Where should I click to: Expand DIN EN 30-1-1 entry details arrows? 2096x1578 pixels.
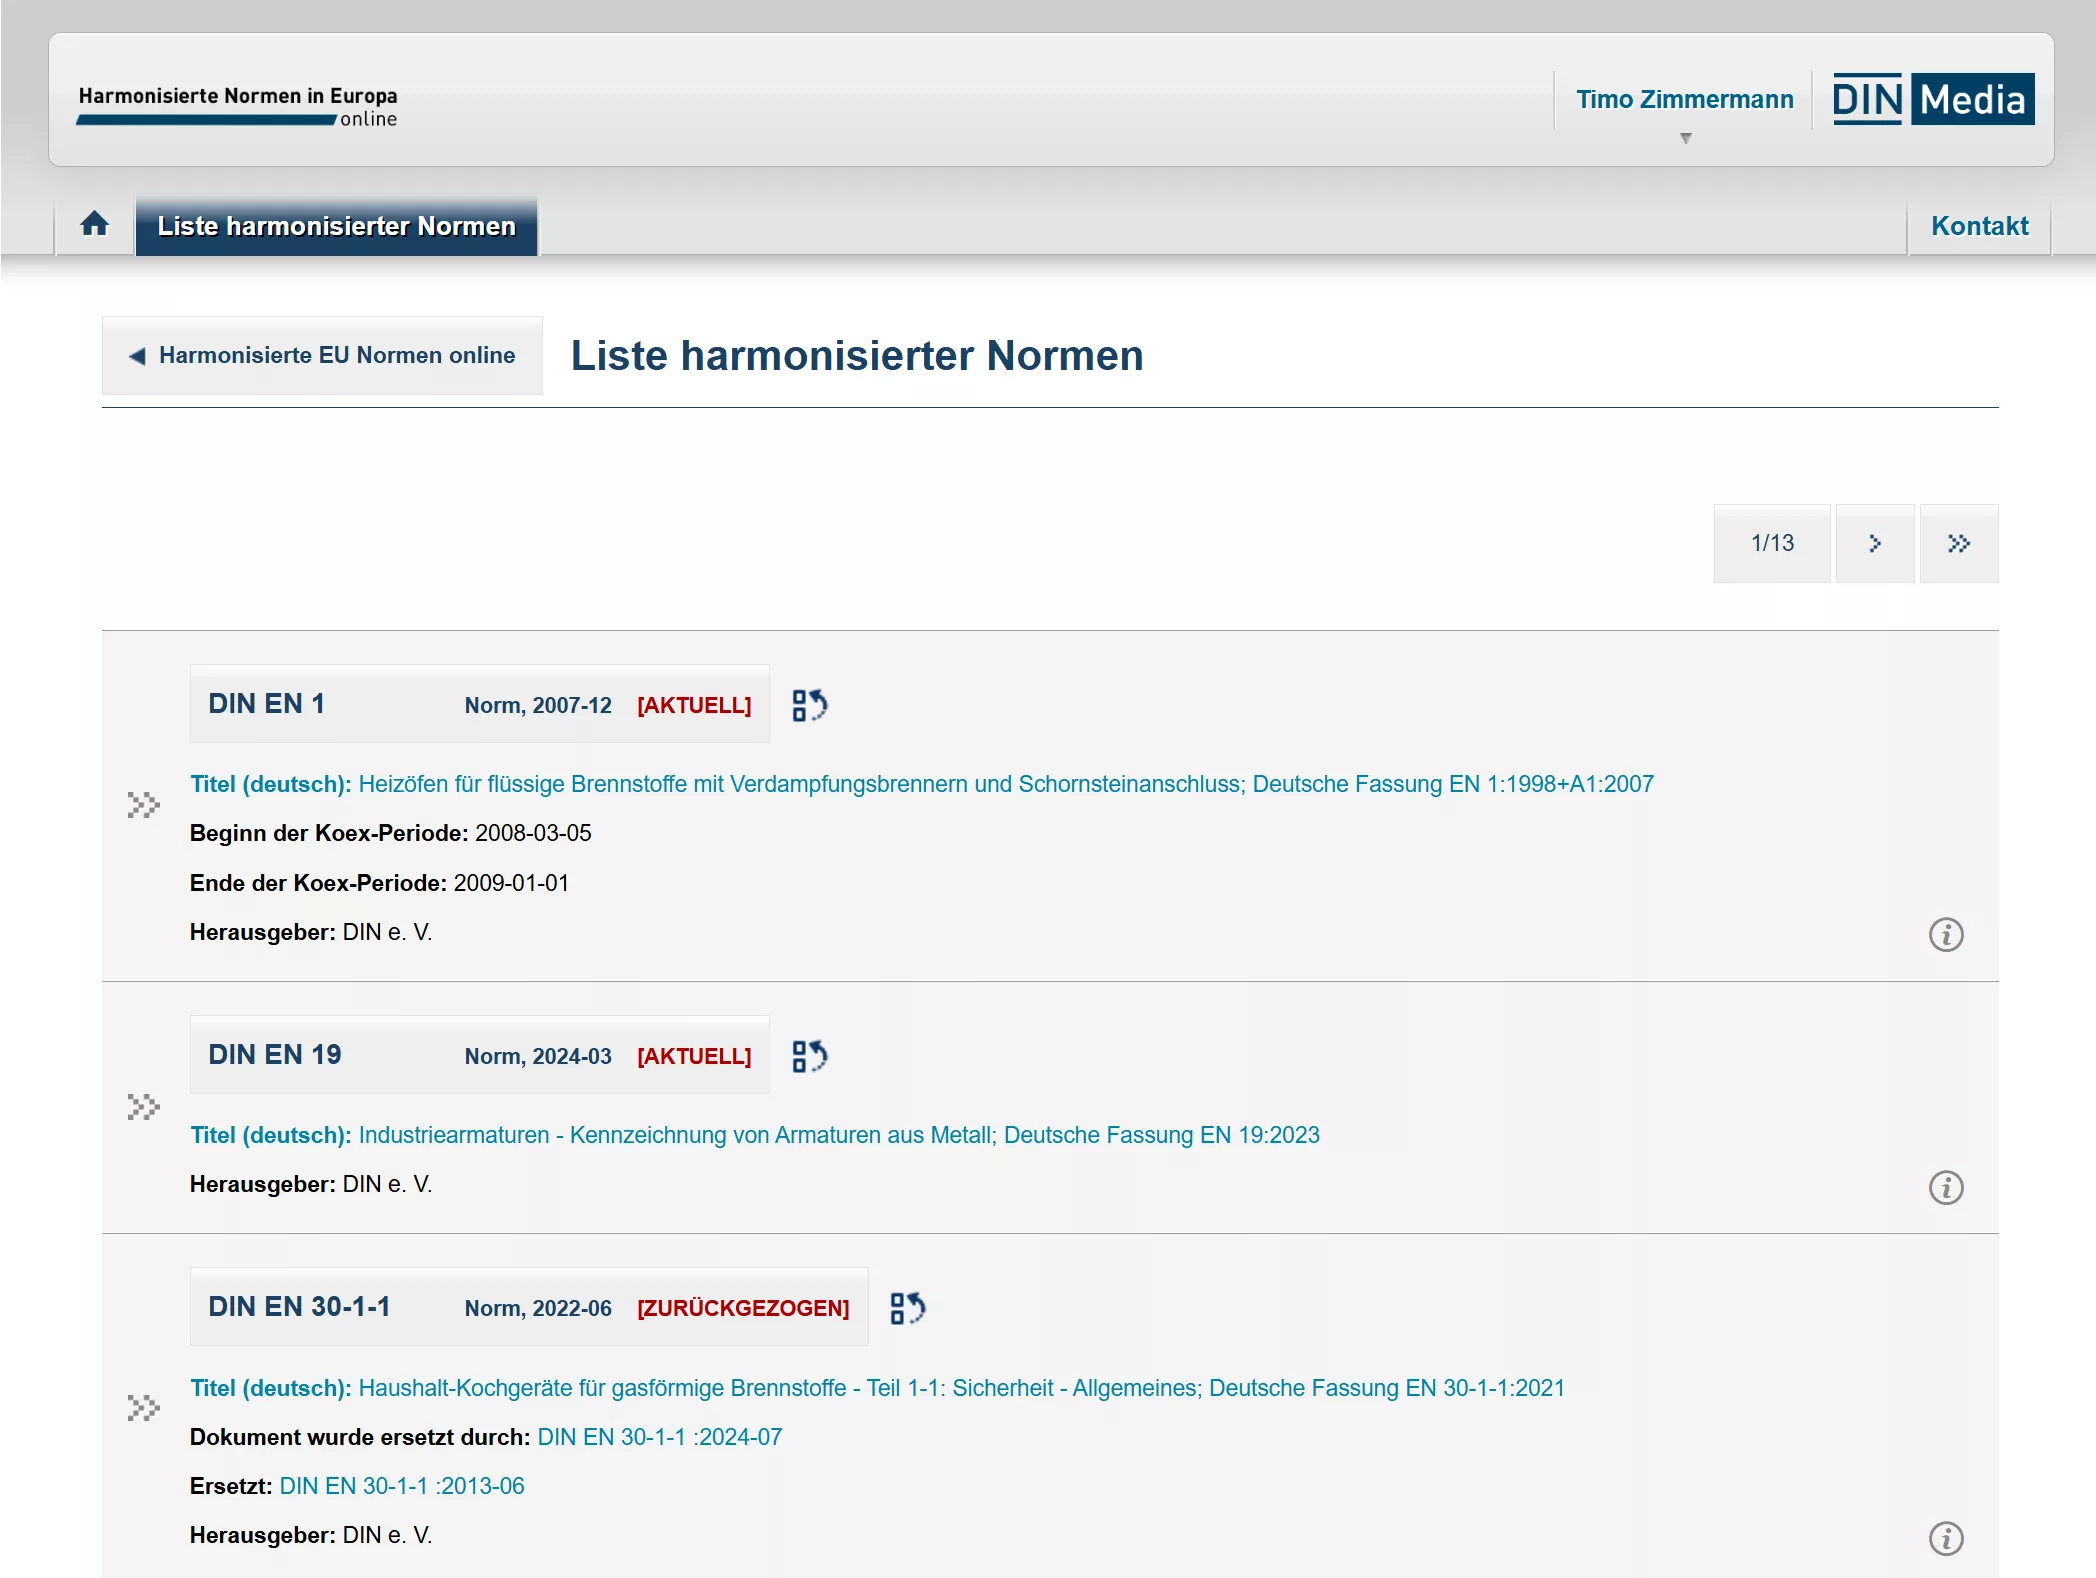[x=143, y=1408]
